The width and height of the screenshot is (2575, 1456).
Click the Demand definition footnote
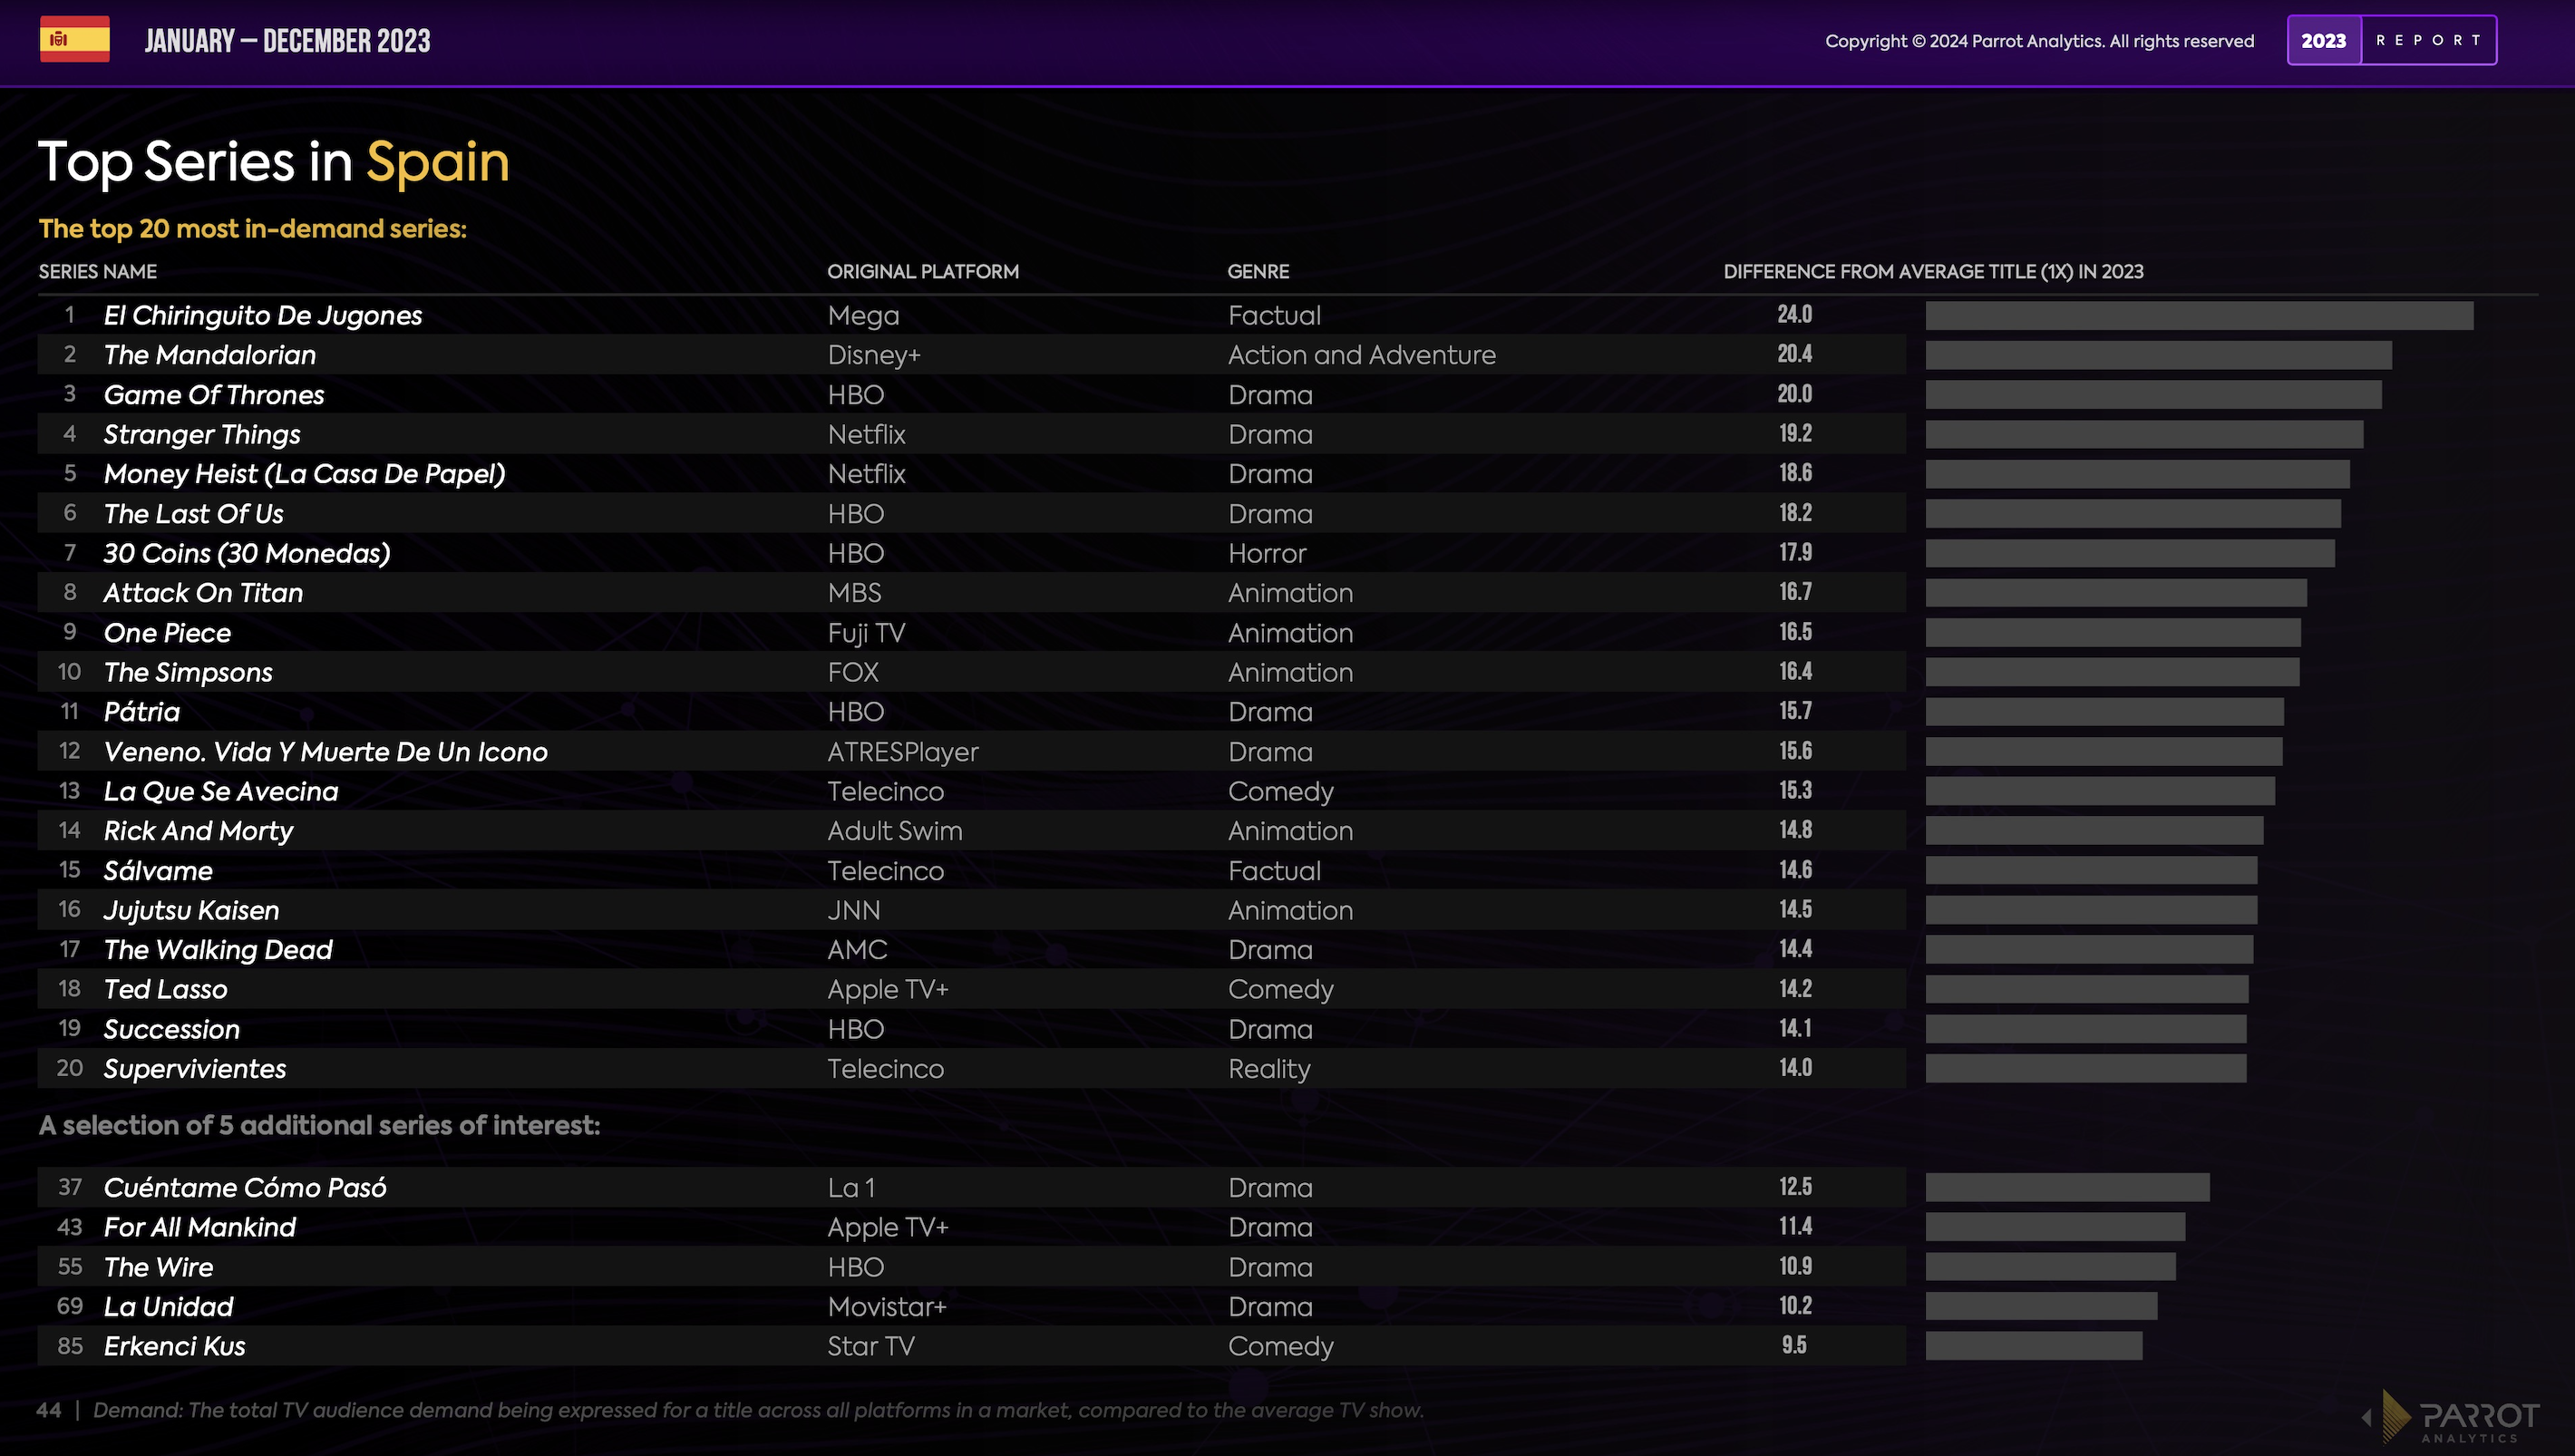[758, 1410]
